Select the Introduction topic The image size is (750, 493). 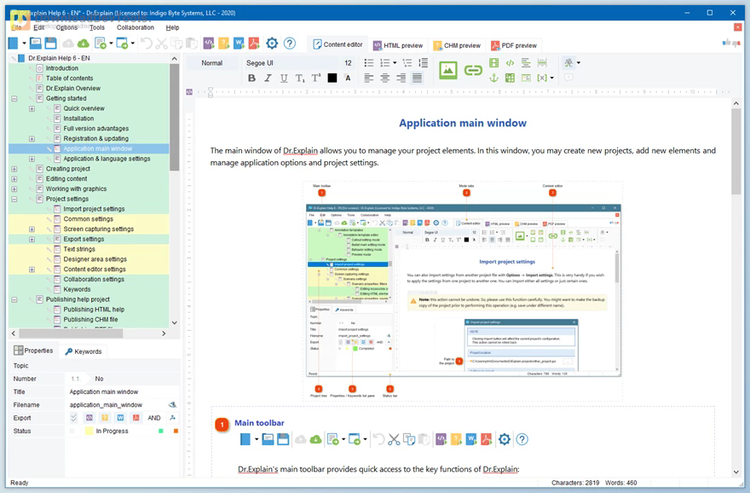62,68
